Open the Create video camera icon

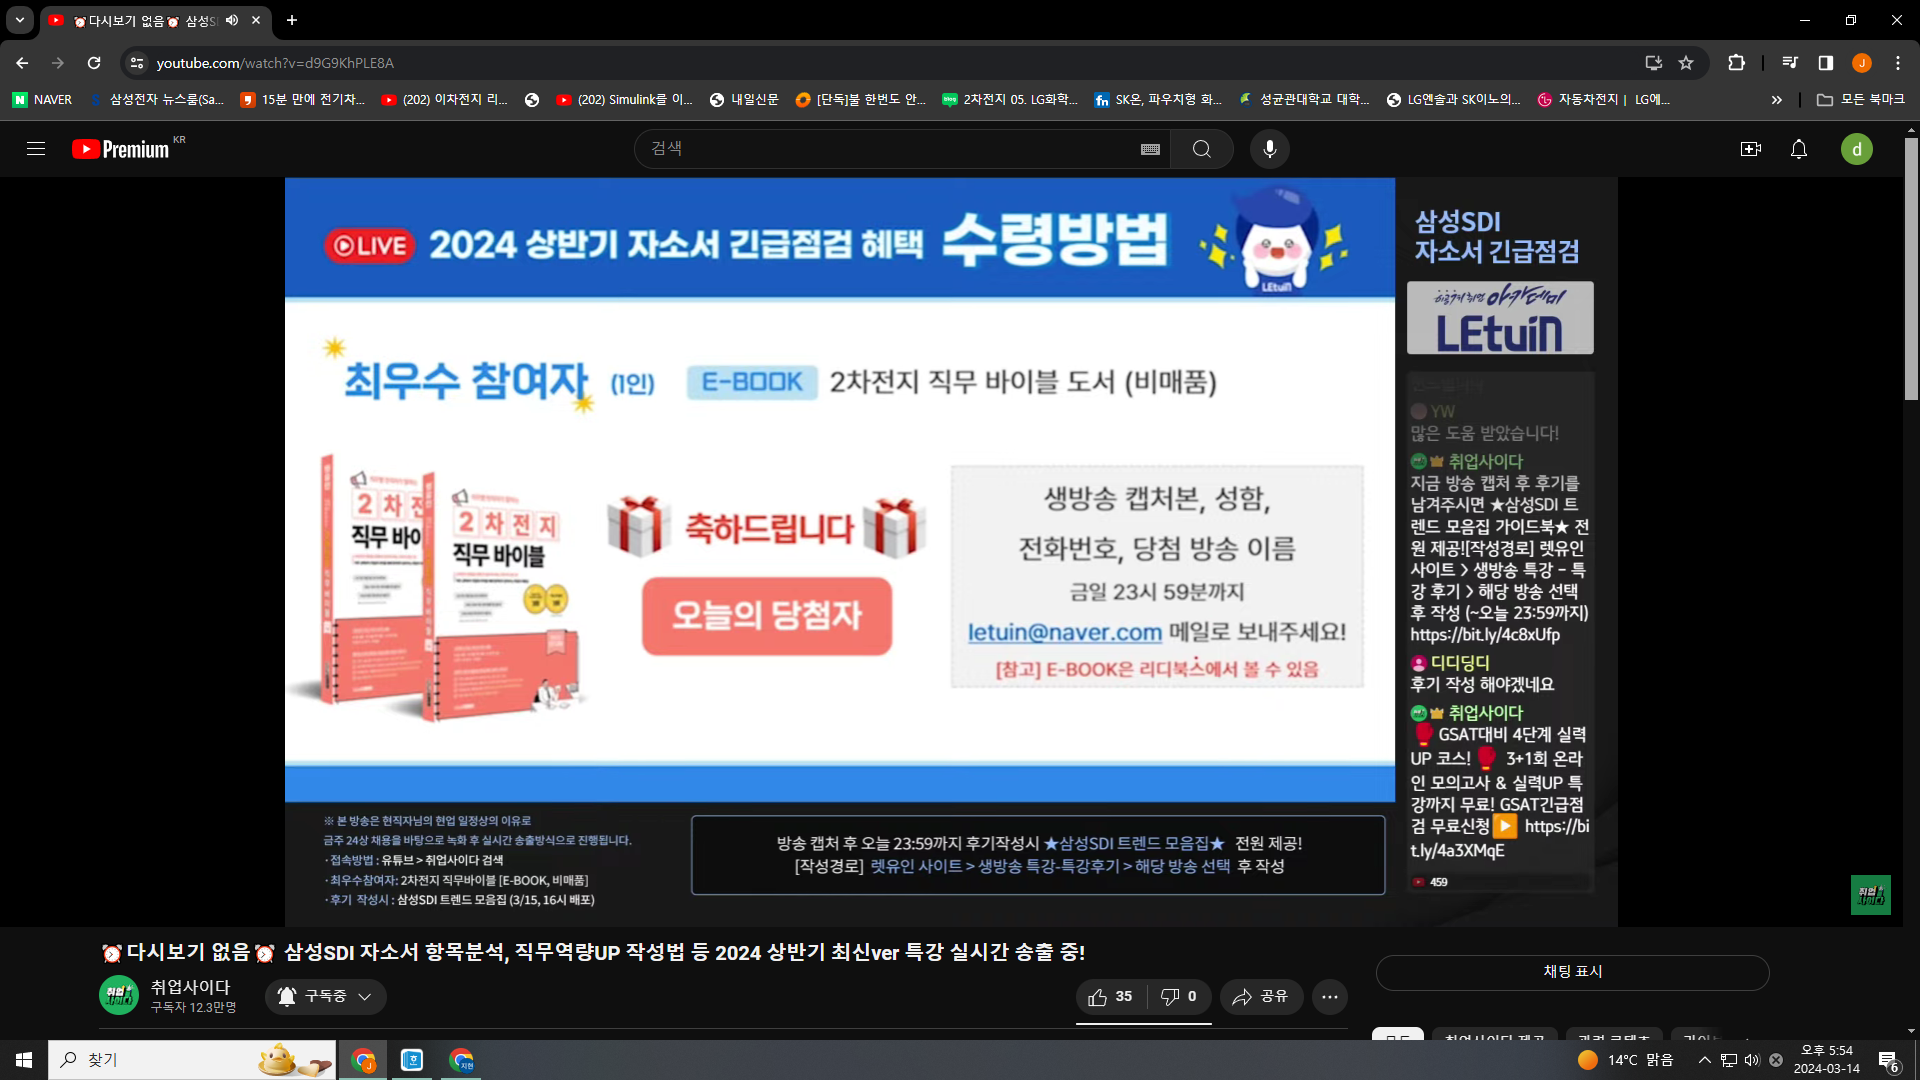tap(1750, 149)
